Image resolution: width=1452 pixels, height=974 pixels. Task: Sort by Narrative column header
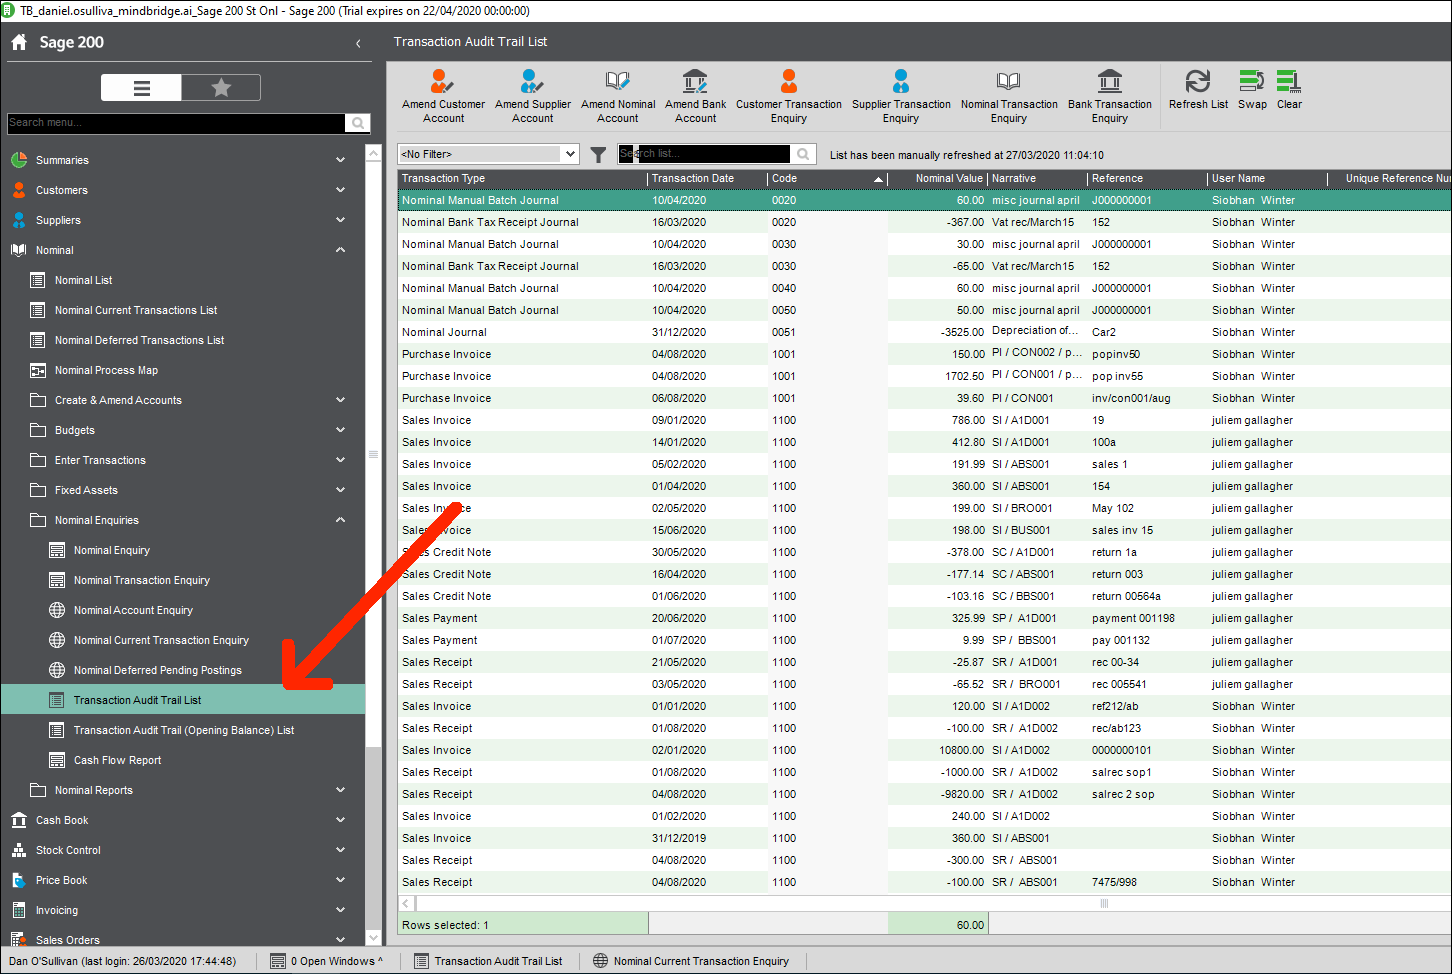point(1037,178)
